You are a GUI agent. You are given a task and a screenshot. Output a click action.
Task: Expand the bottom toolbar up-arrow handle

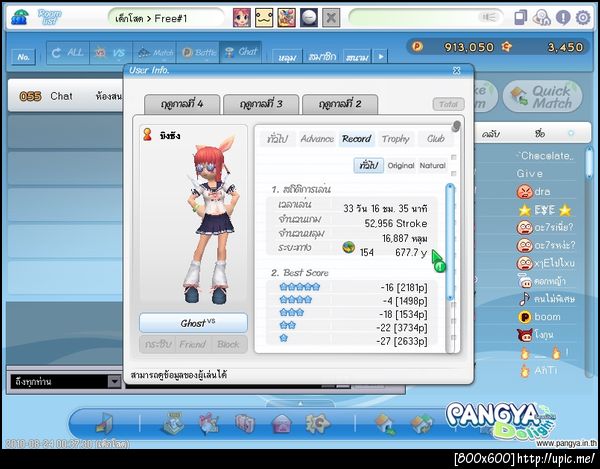(300, 404)
